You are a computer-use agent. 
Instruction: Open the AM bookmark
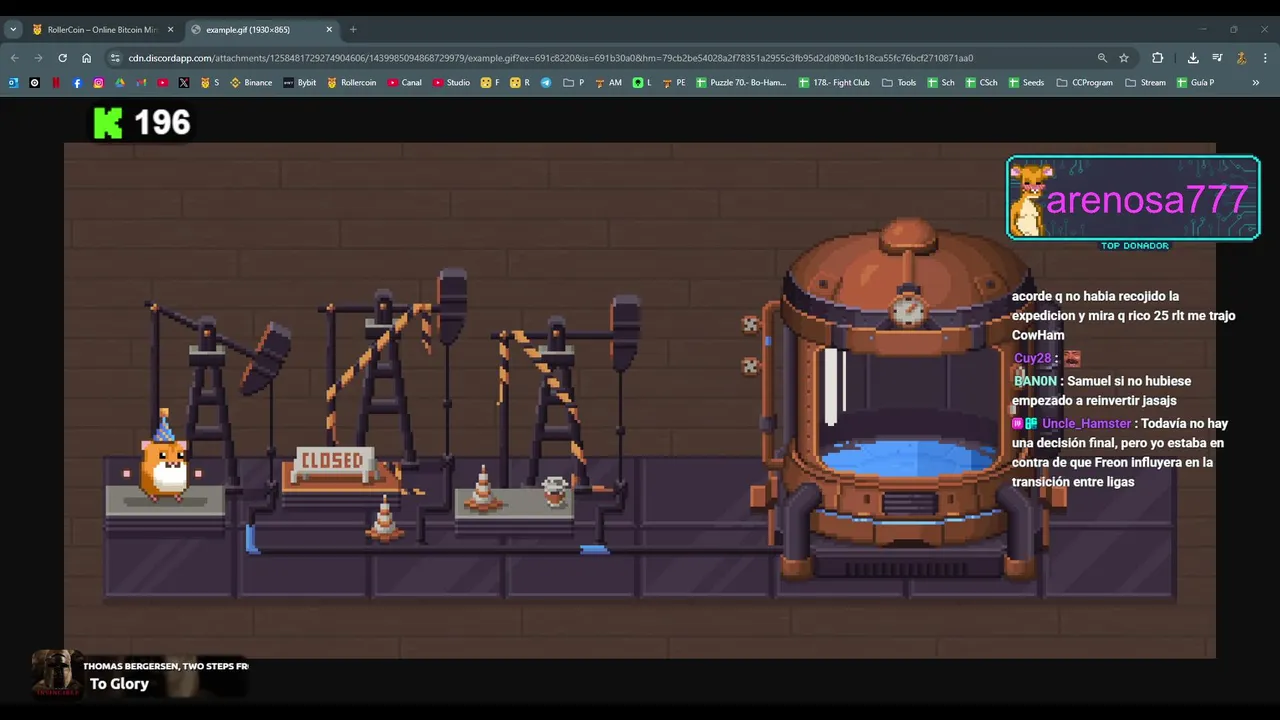(x=609, y=83)
